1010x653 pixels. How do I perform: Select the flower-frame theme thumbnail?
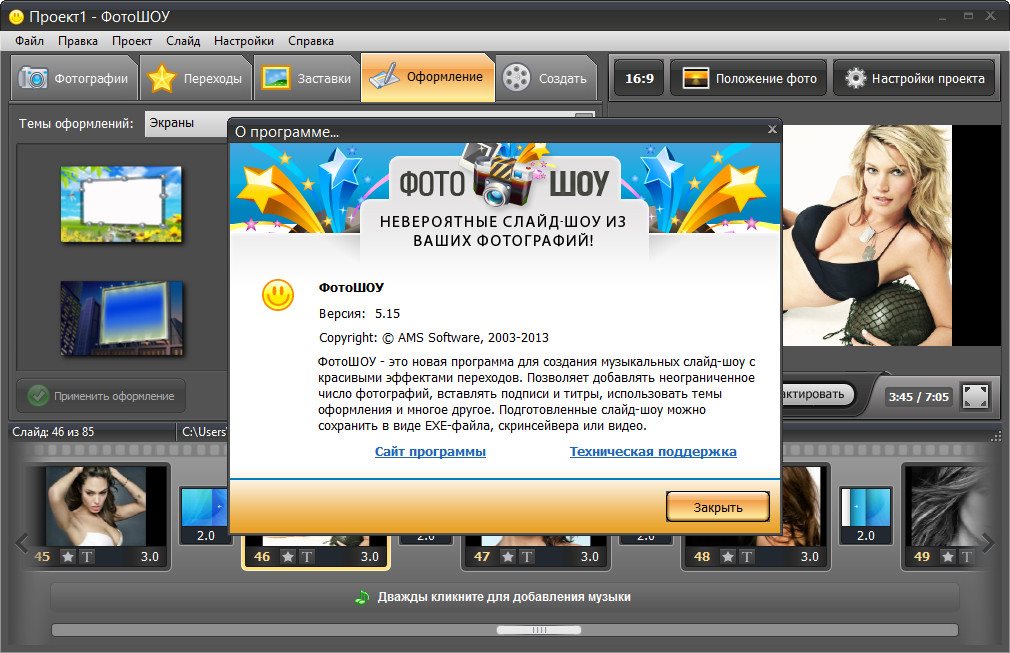pos(121,204)
